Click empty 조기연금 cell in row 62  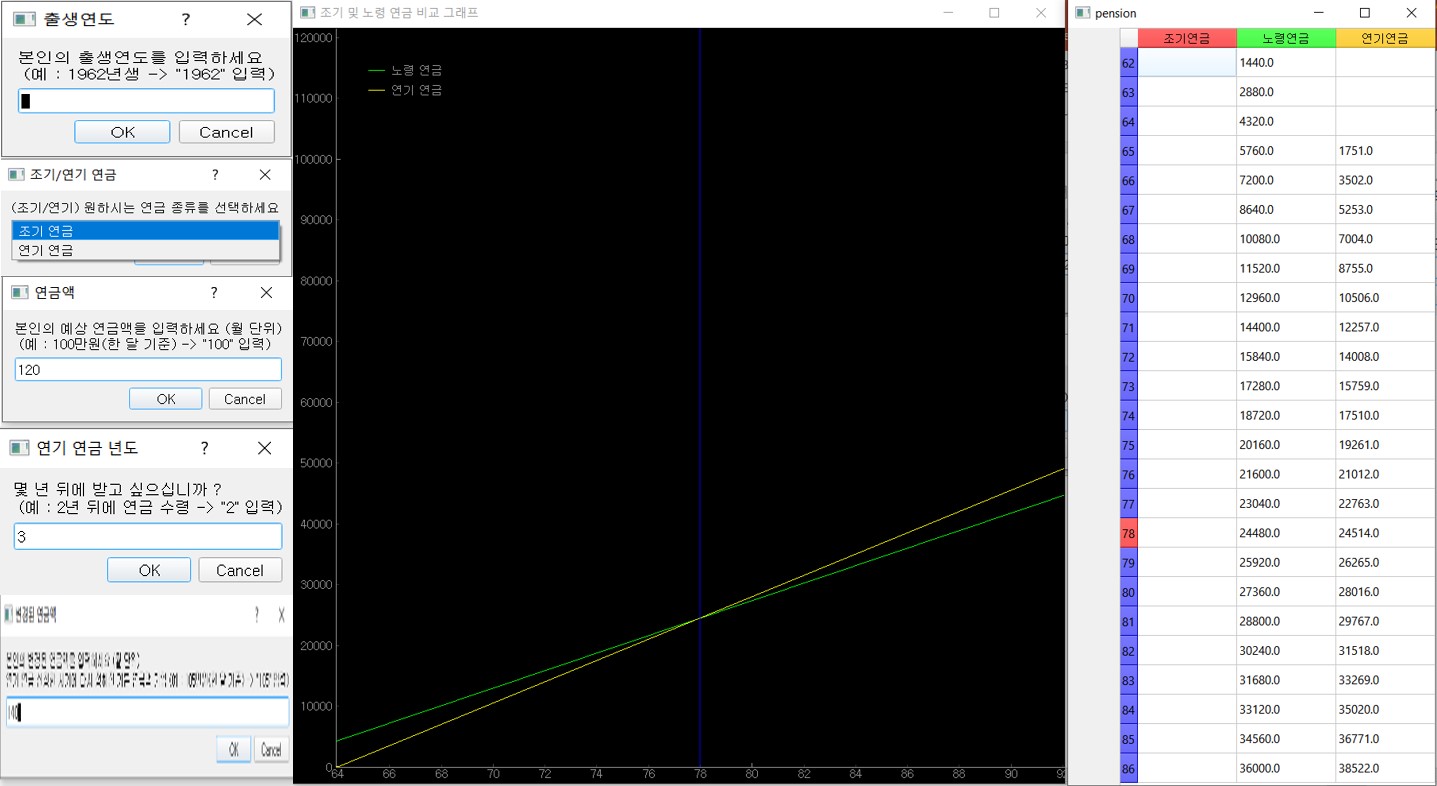[x=1187, y=63]
